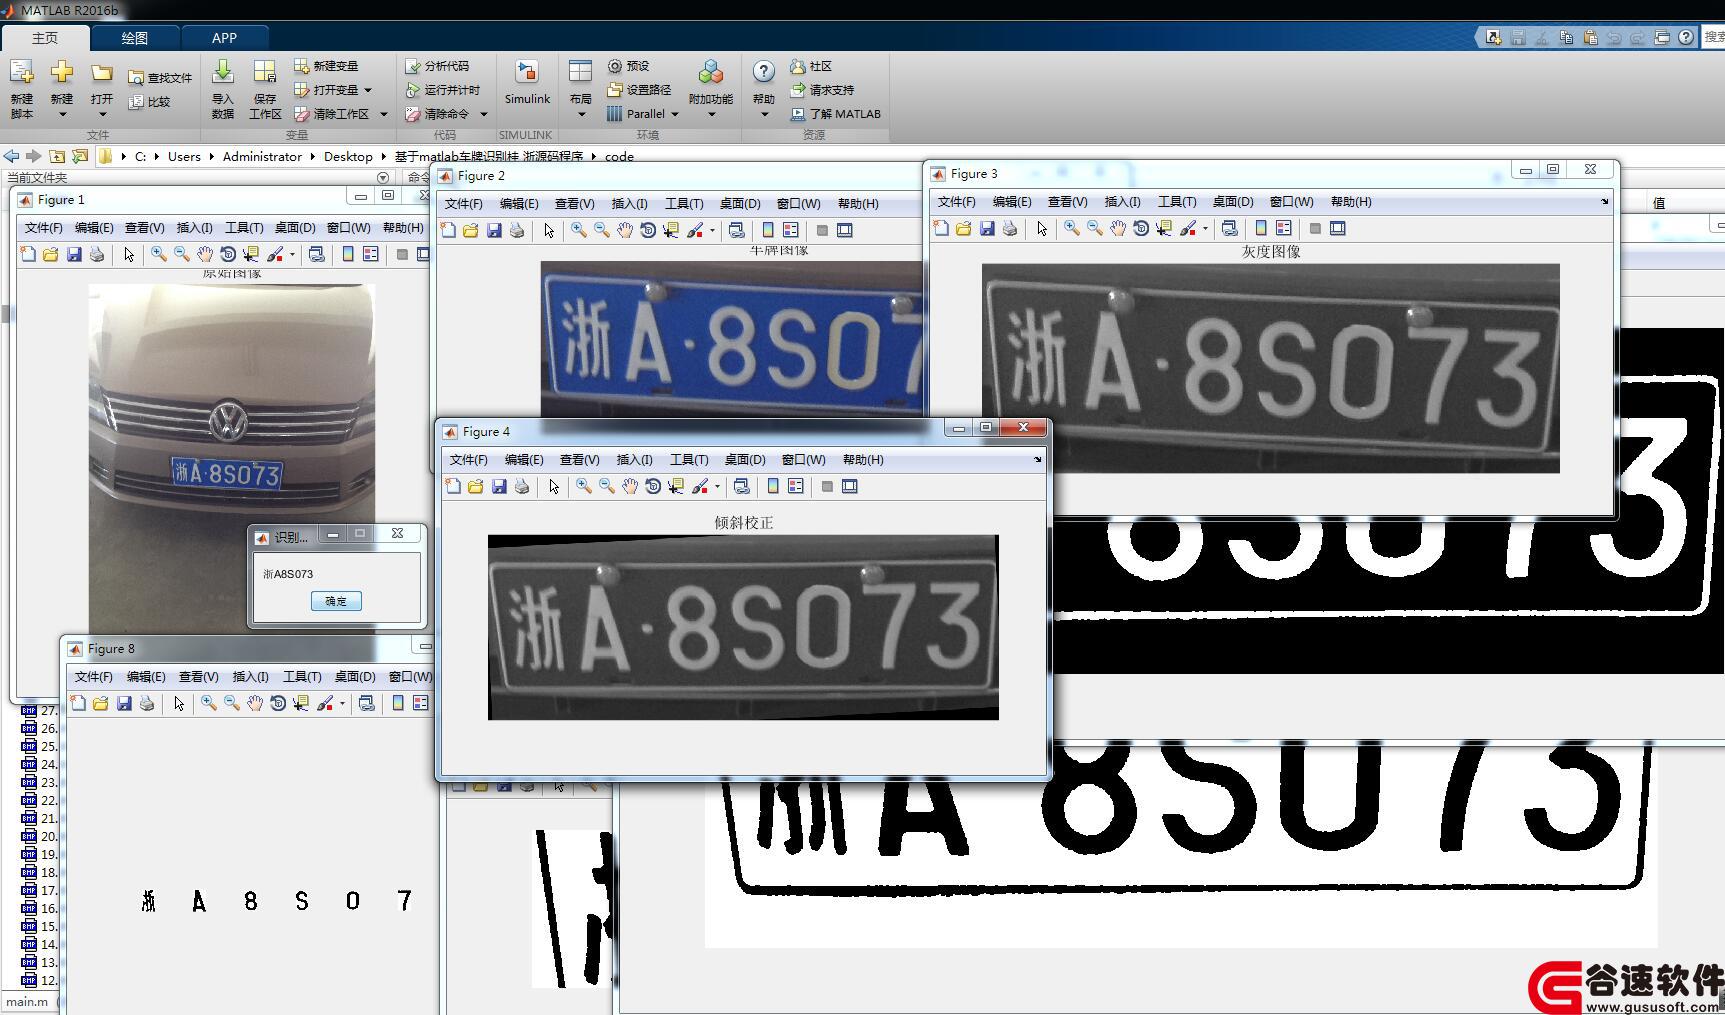Launch Simulink from the ribbon
Viewport: 1725px width, 1015px height.
pos(526,73)
